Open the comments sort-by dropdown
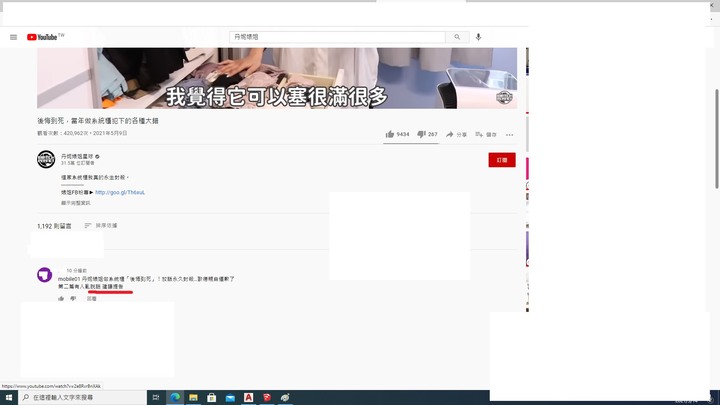The image size is (720, 405). 101,225
